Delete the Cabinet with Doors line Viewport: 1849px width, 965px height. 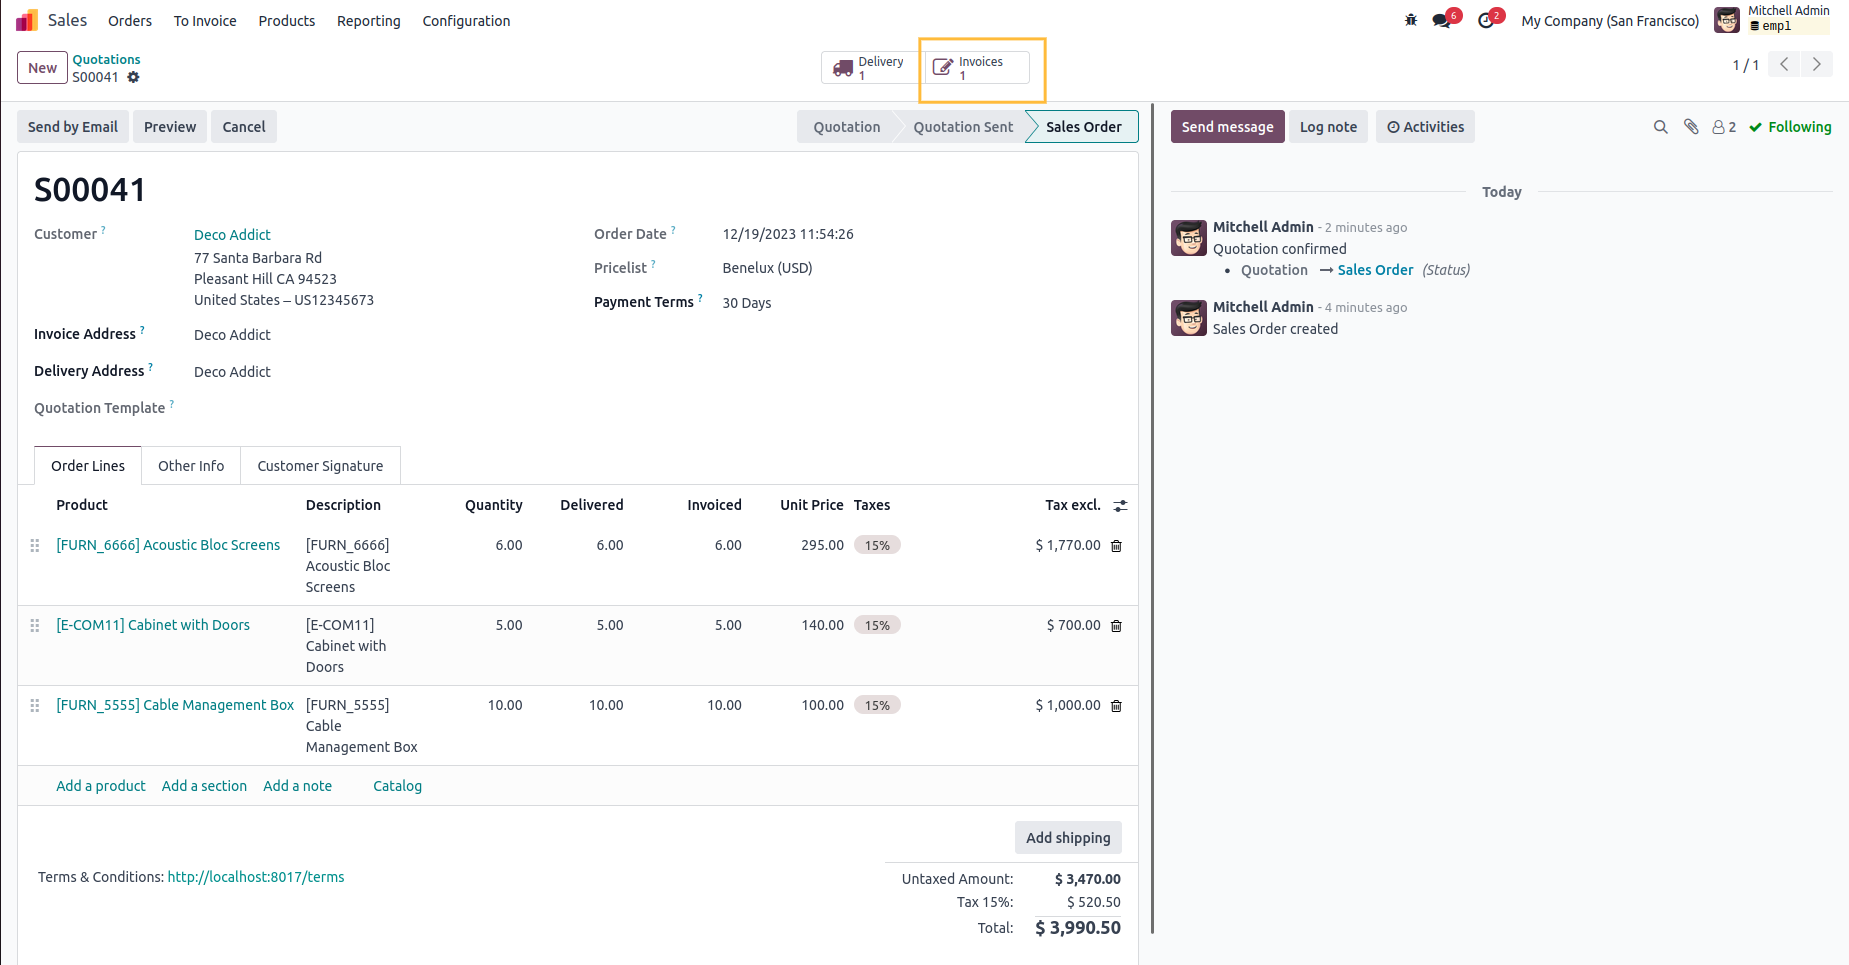[1116, 626]
